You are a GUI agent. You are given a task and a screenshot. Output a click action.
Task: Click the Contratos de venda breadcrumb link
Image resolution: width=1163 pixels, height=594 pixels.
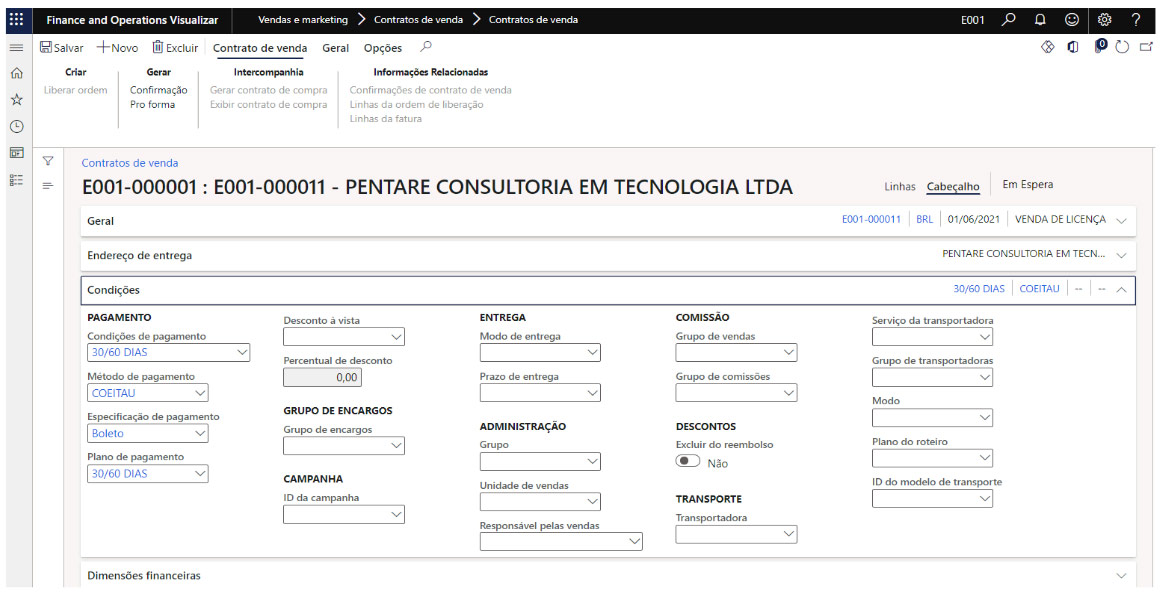click(x=130, y=163)
